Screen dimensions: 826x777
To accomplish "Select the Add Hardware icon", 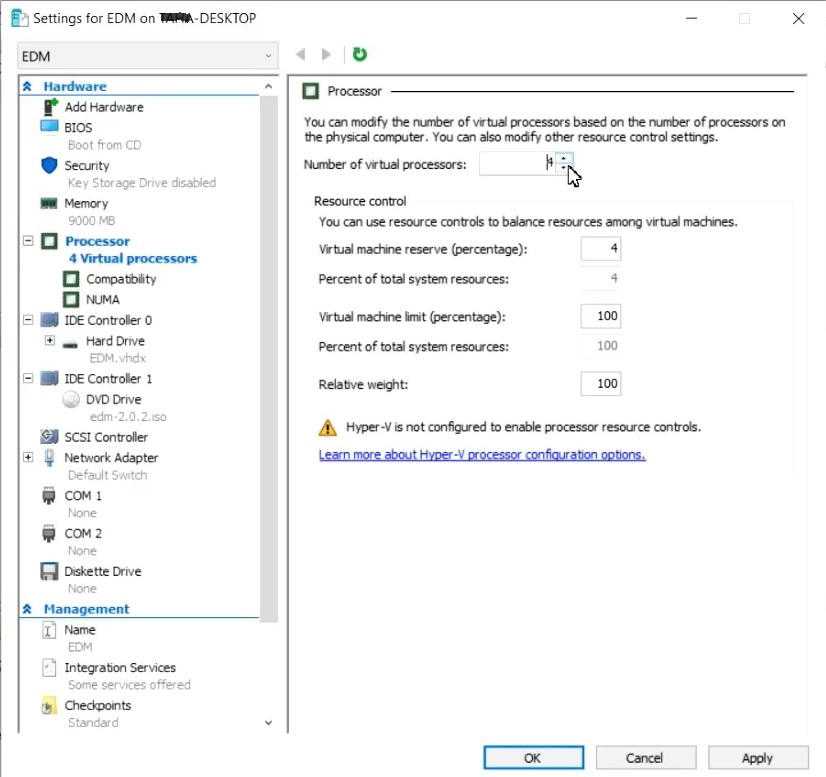I will [x=50, y=107].
